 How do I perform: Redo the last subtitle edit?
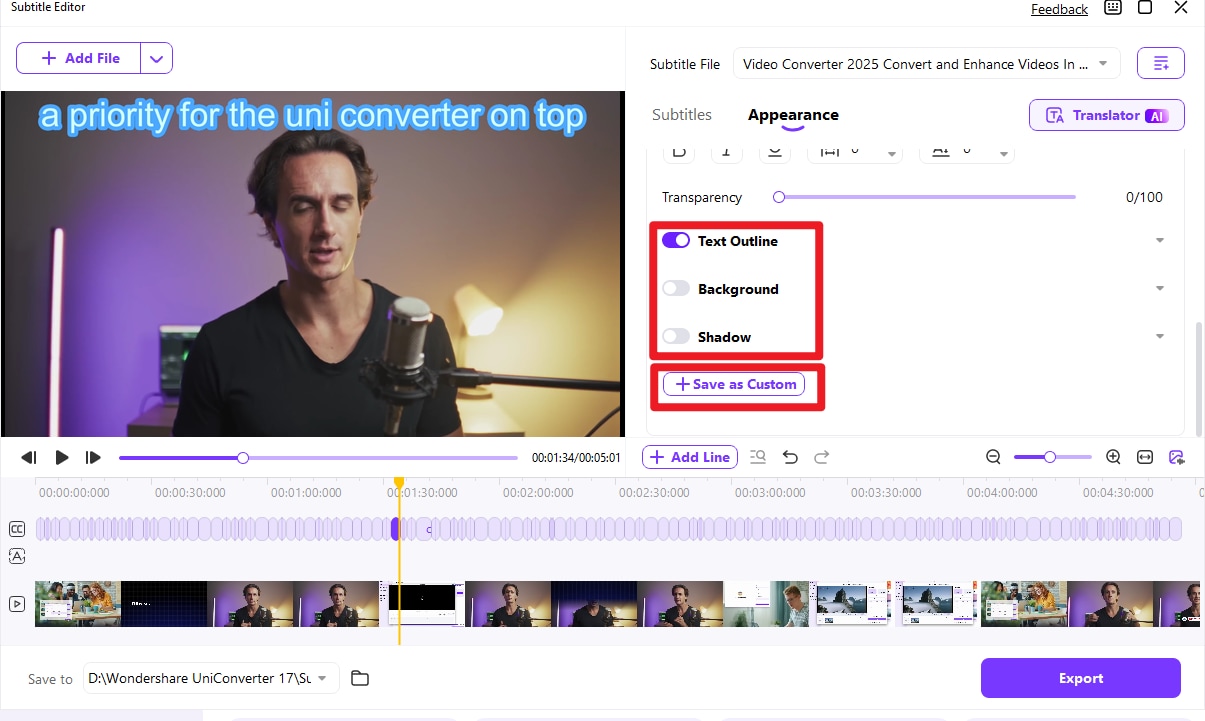[821, 457]
